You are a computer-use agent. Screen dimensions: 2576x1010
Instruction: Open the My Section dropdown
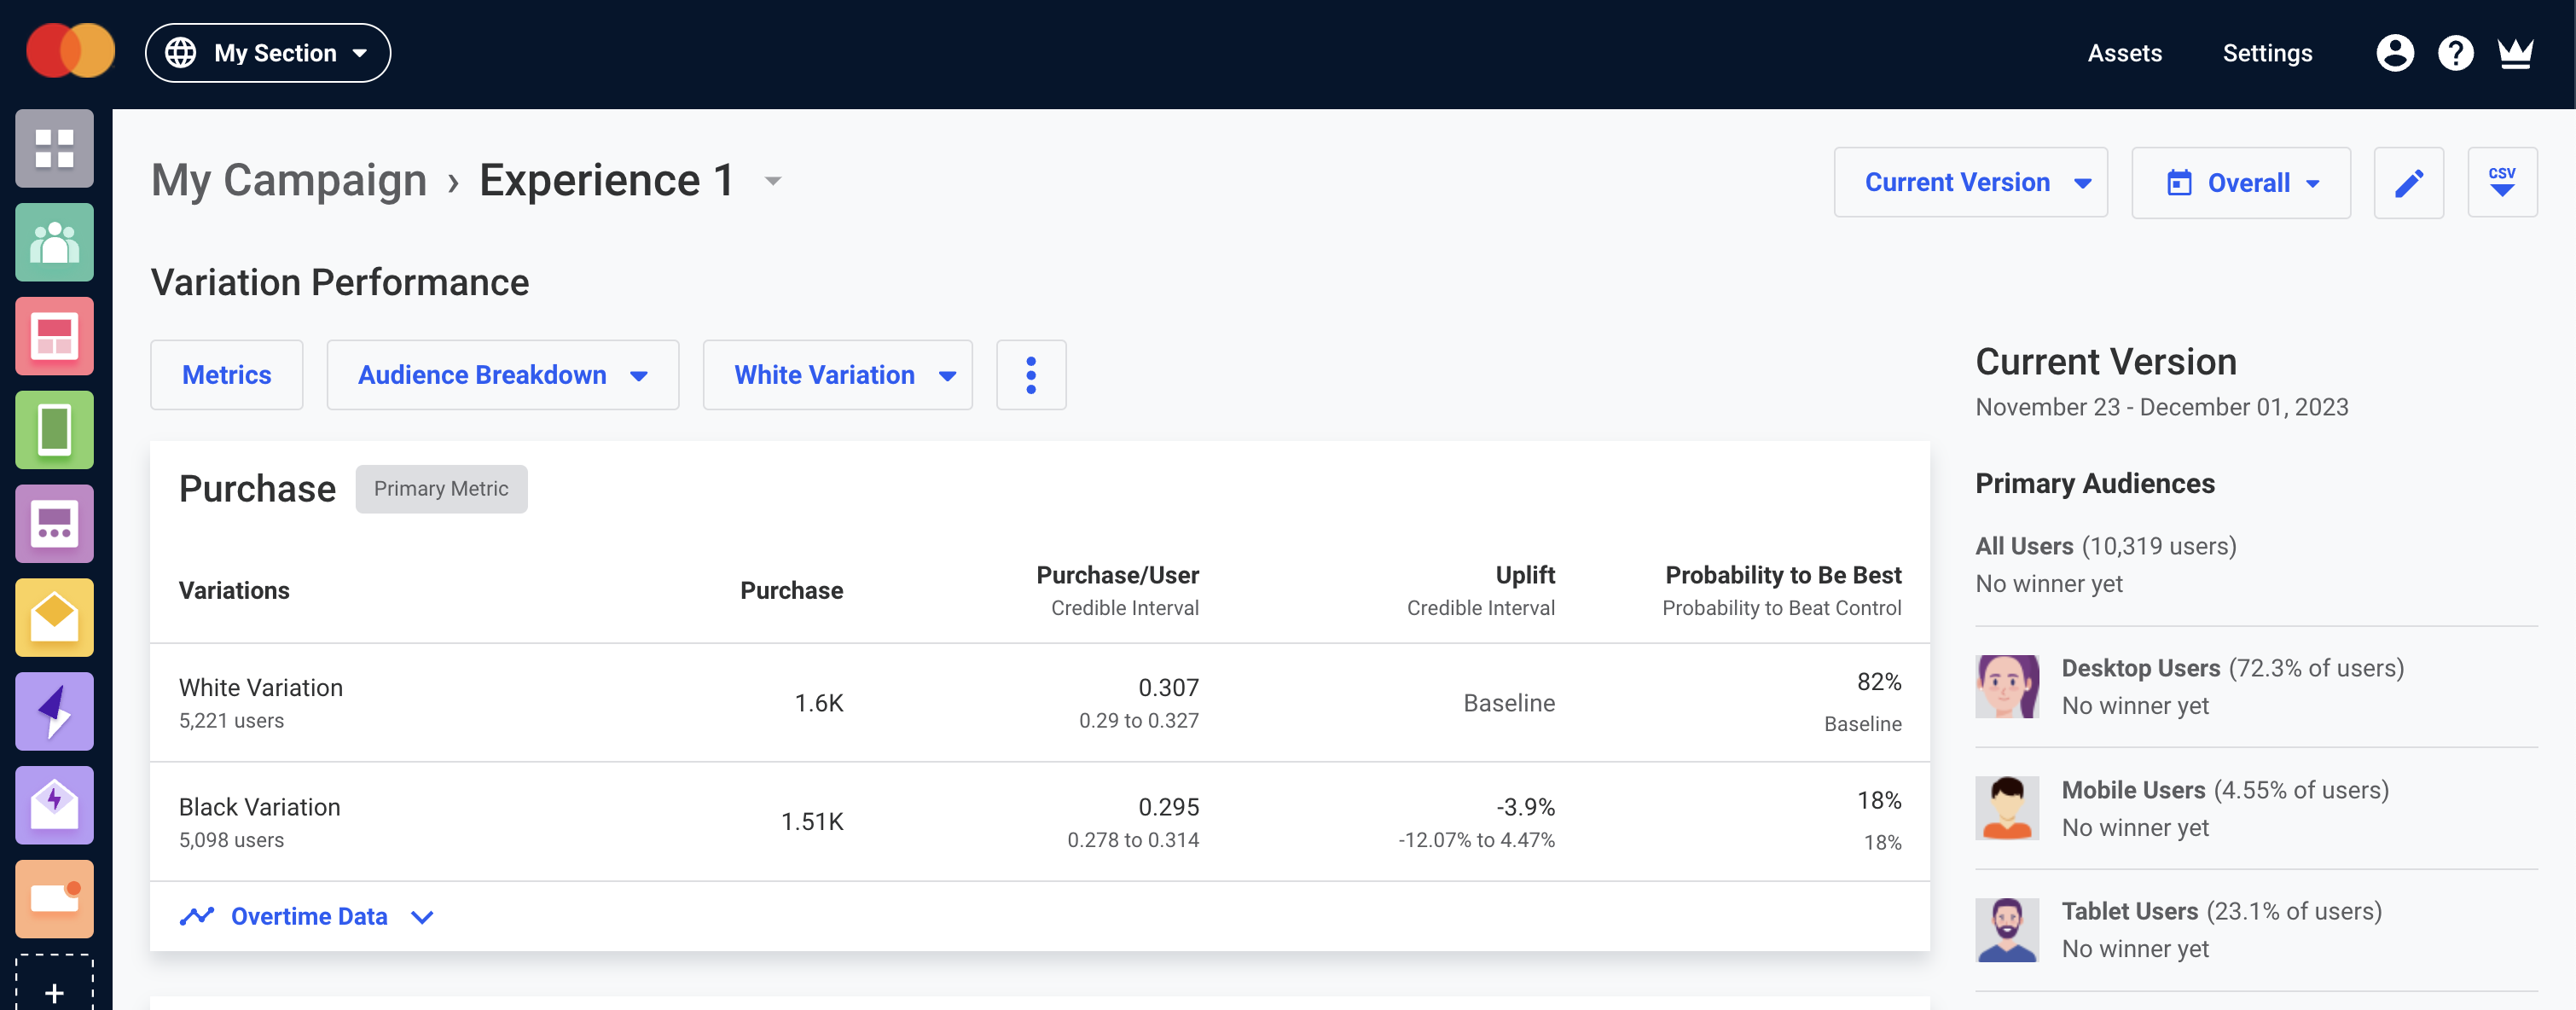(268, 53)
